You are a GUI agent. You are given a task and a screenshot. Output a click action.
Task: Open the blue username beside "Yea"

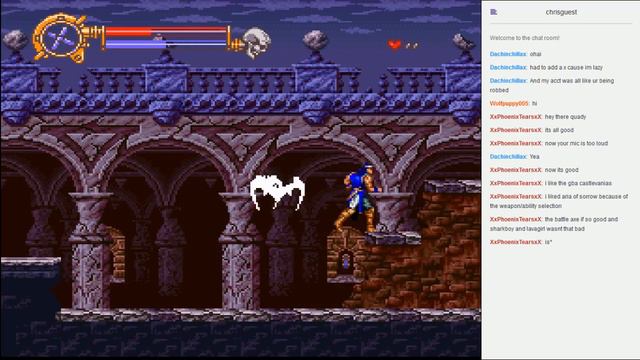(x=508, y=157)
